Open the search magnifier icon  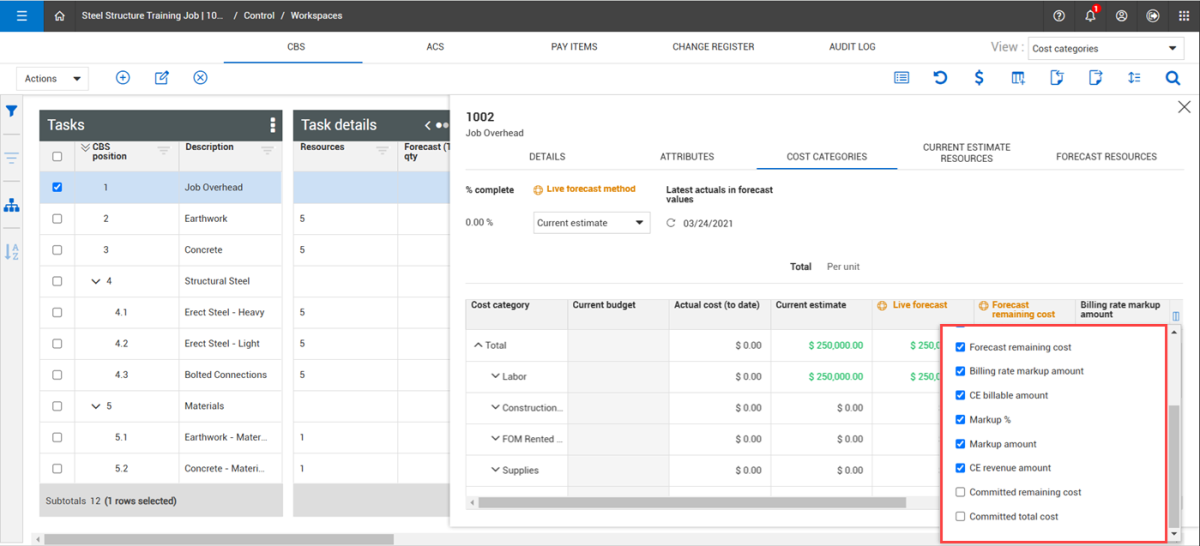[1172, 78]
